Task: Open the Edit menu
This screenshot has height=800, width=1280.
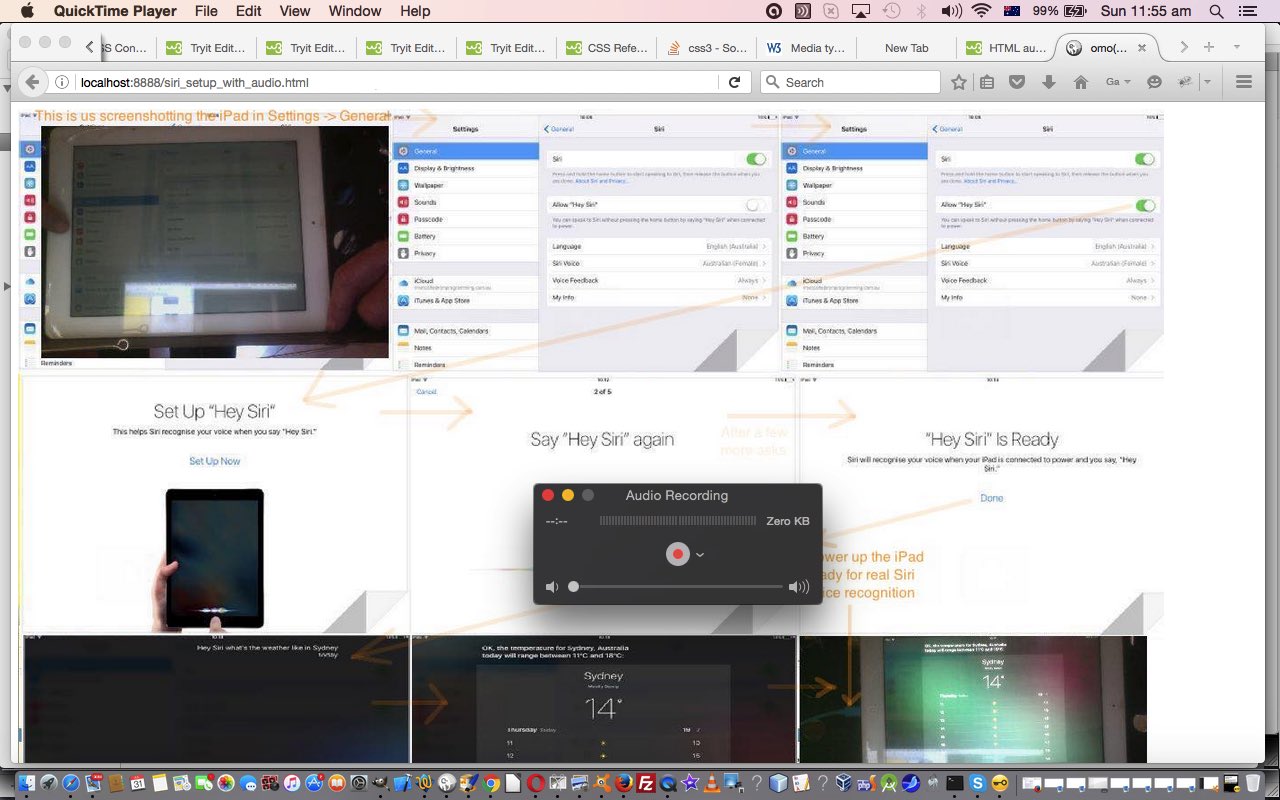Action: point(248,11)
